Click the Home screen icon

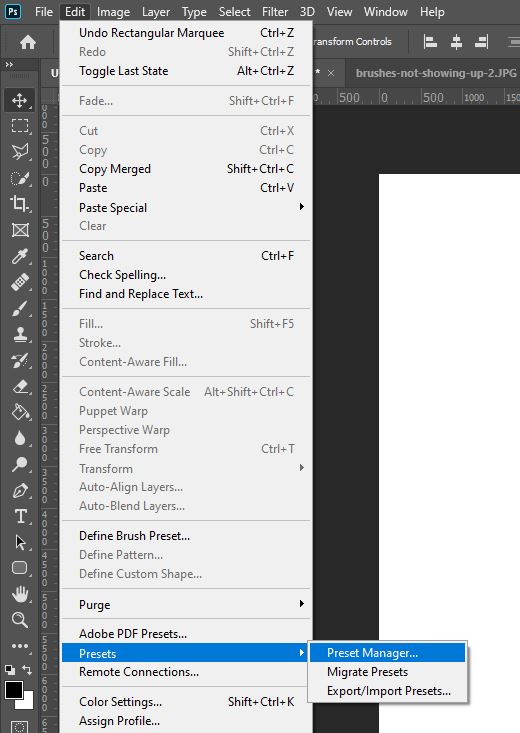[x=28, y=43]
